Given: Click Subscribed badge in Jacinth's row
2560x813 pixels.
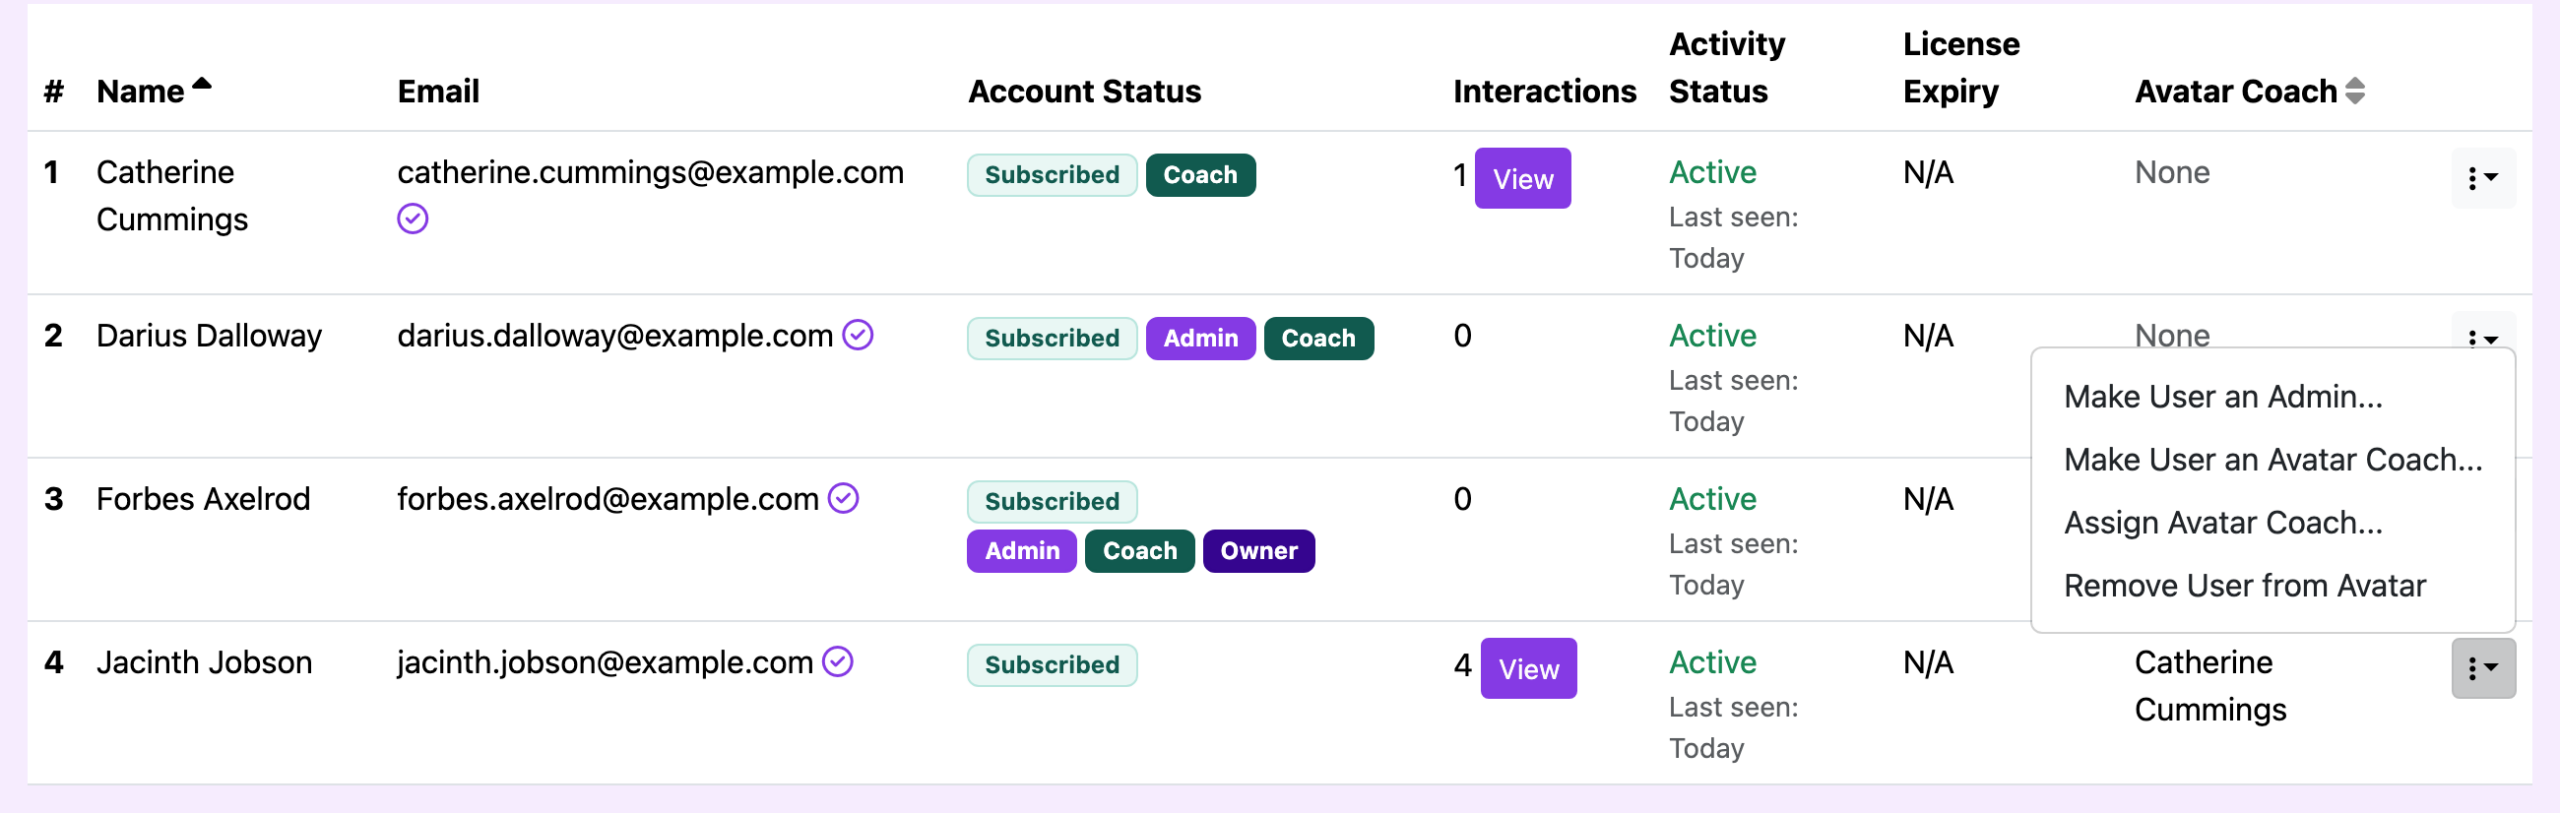Looking at the screenshot, I should (1052, 665).
